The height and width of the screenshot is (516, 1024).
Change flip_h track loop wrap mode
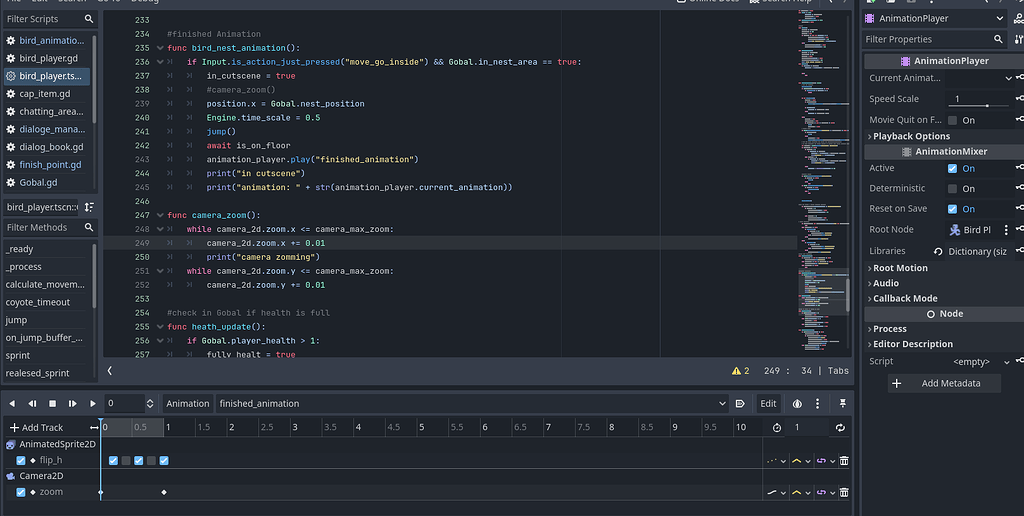pos(825,460)
